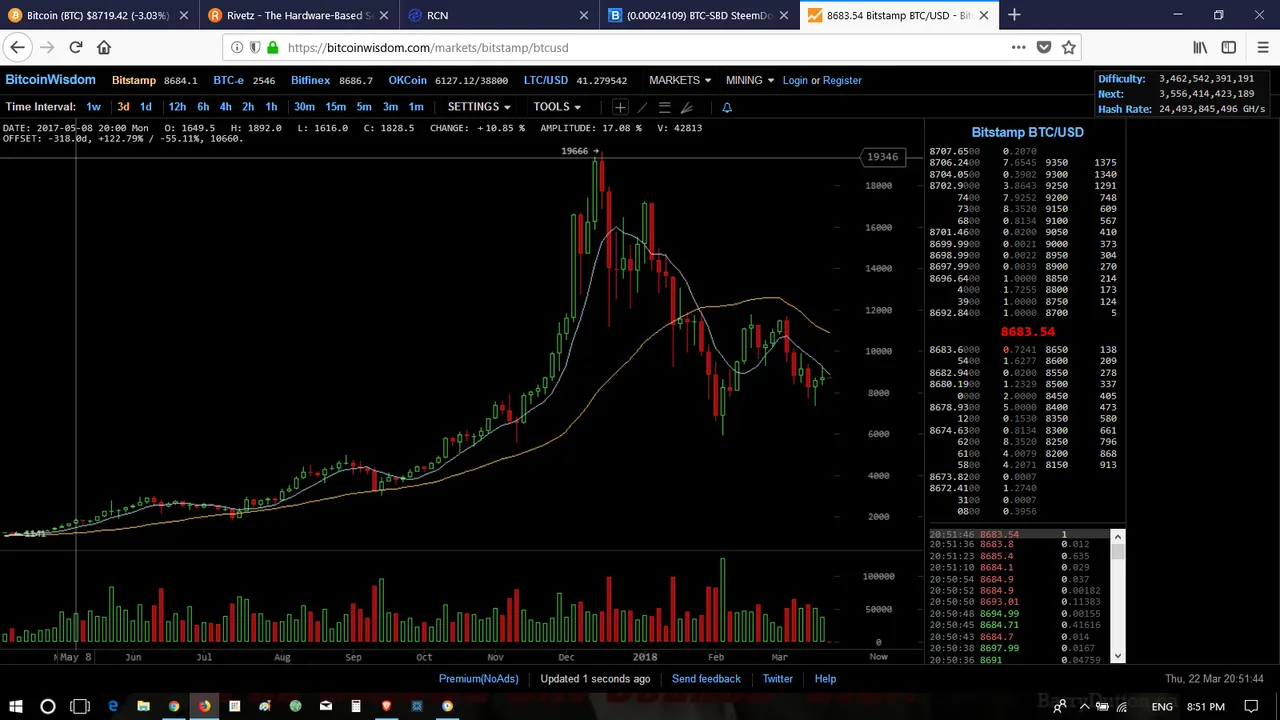Set time interval to 6h
Image resolution: width=1280 pixels, height=720 pixels.
203,107
